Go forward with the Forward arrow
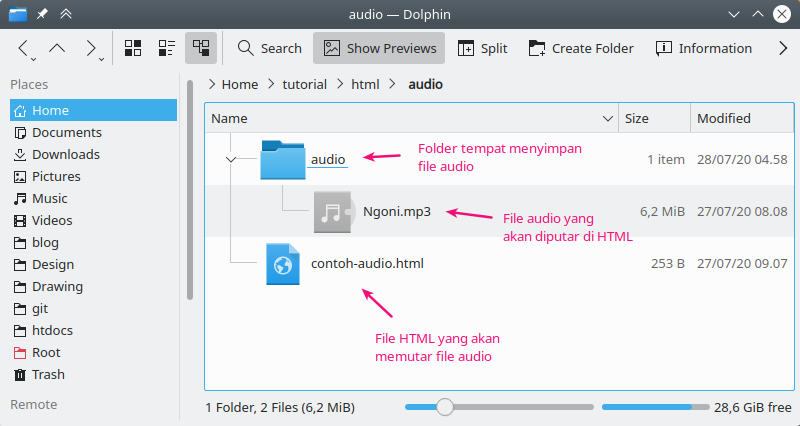The height and width of the screenshot is (426, 800). click(90, 48)
